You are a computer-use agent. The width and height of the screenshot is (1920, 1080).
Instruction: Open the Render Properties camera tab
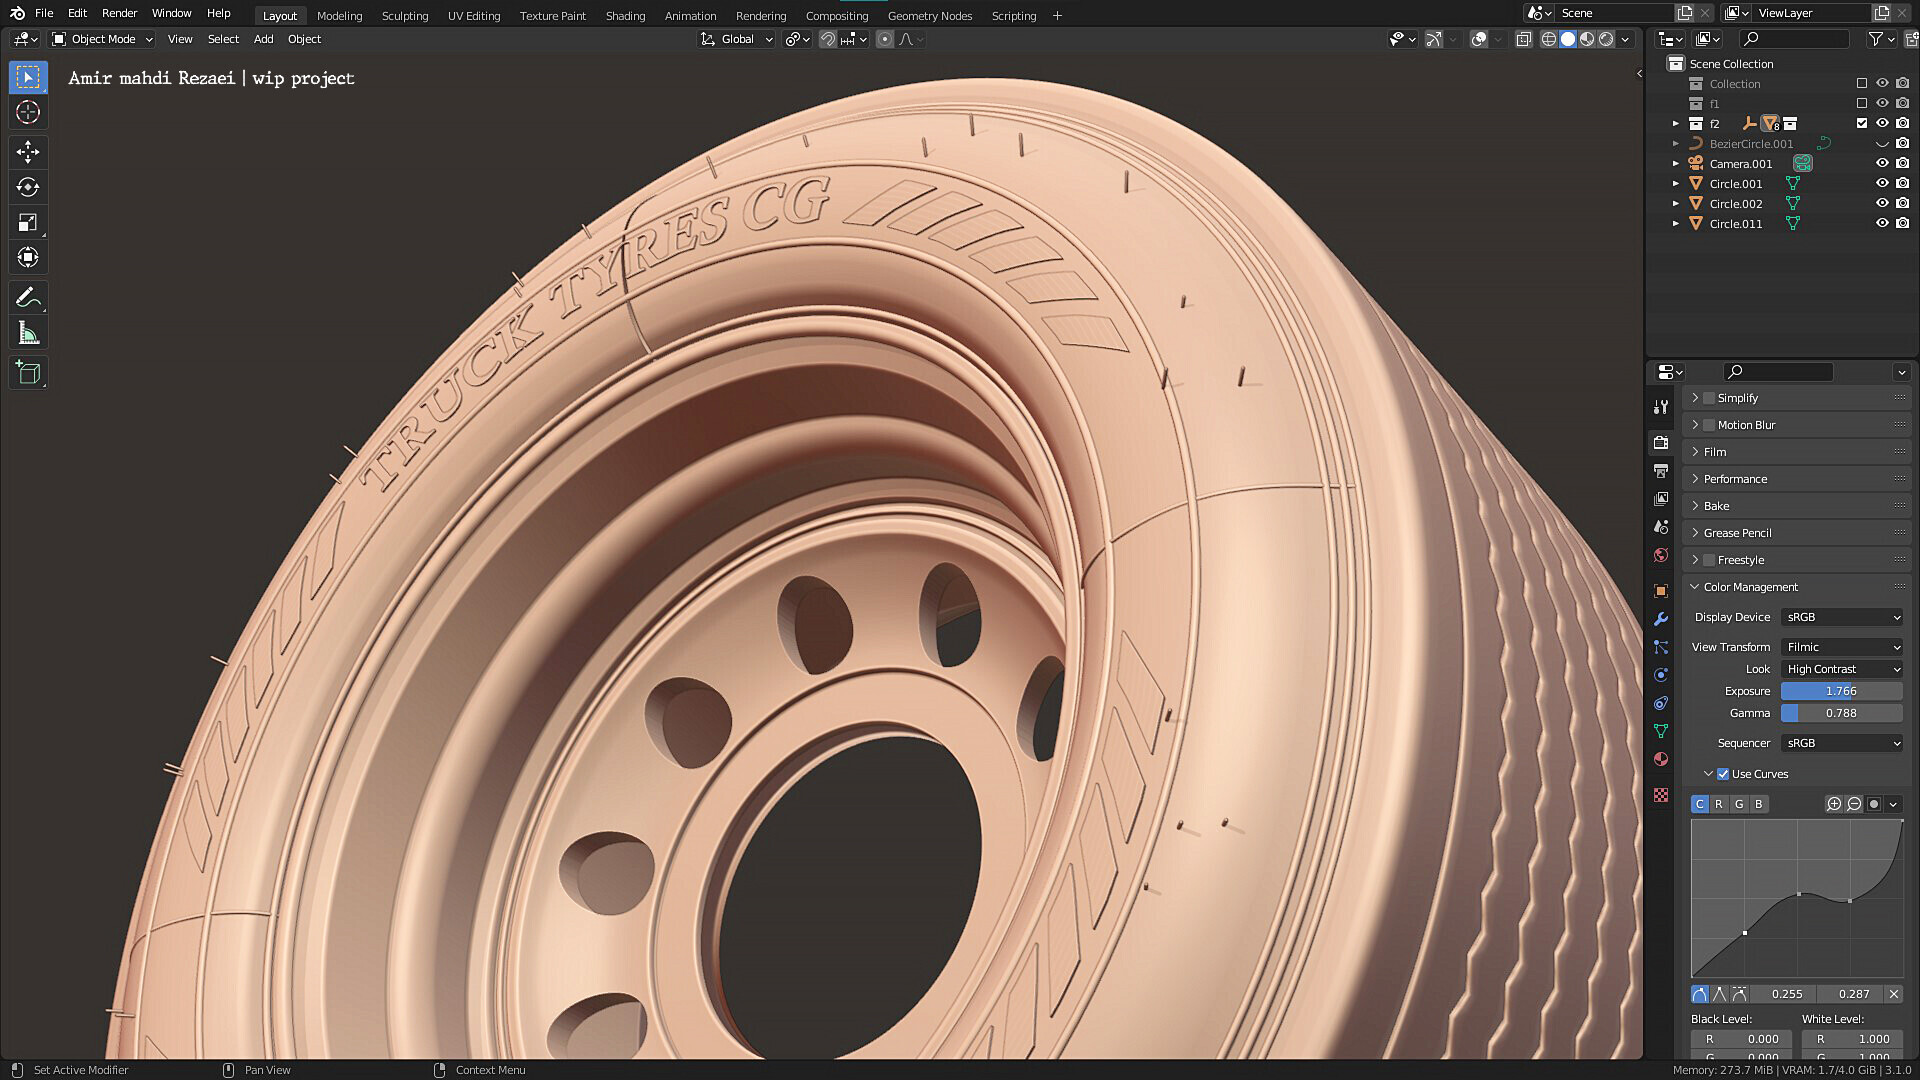tap(1661, 443)
